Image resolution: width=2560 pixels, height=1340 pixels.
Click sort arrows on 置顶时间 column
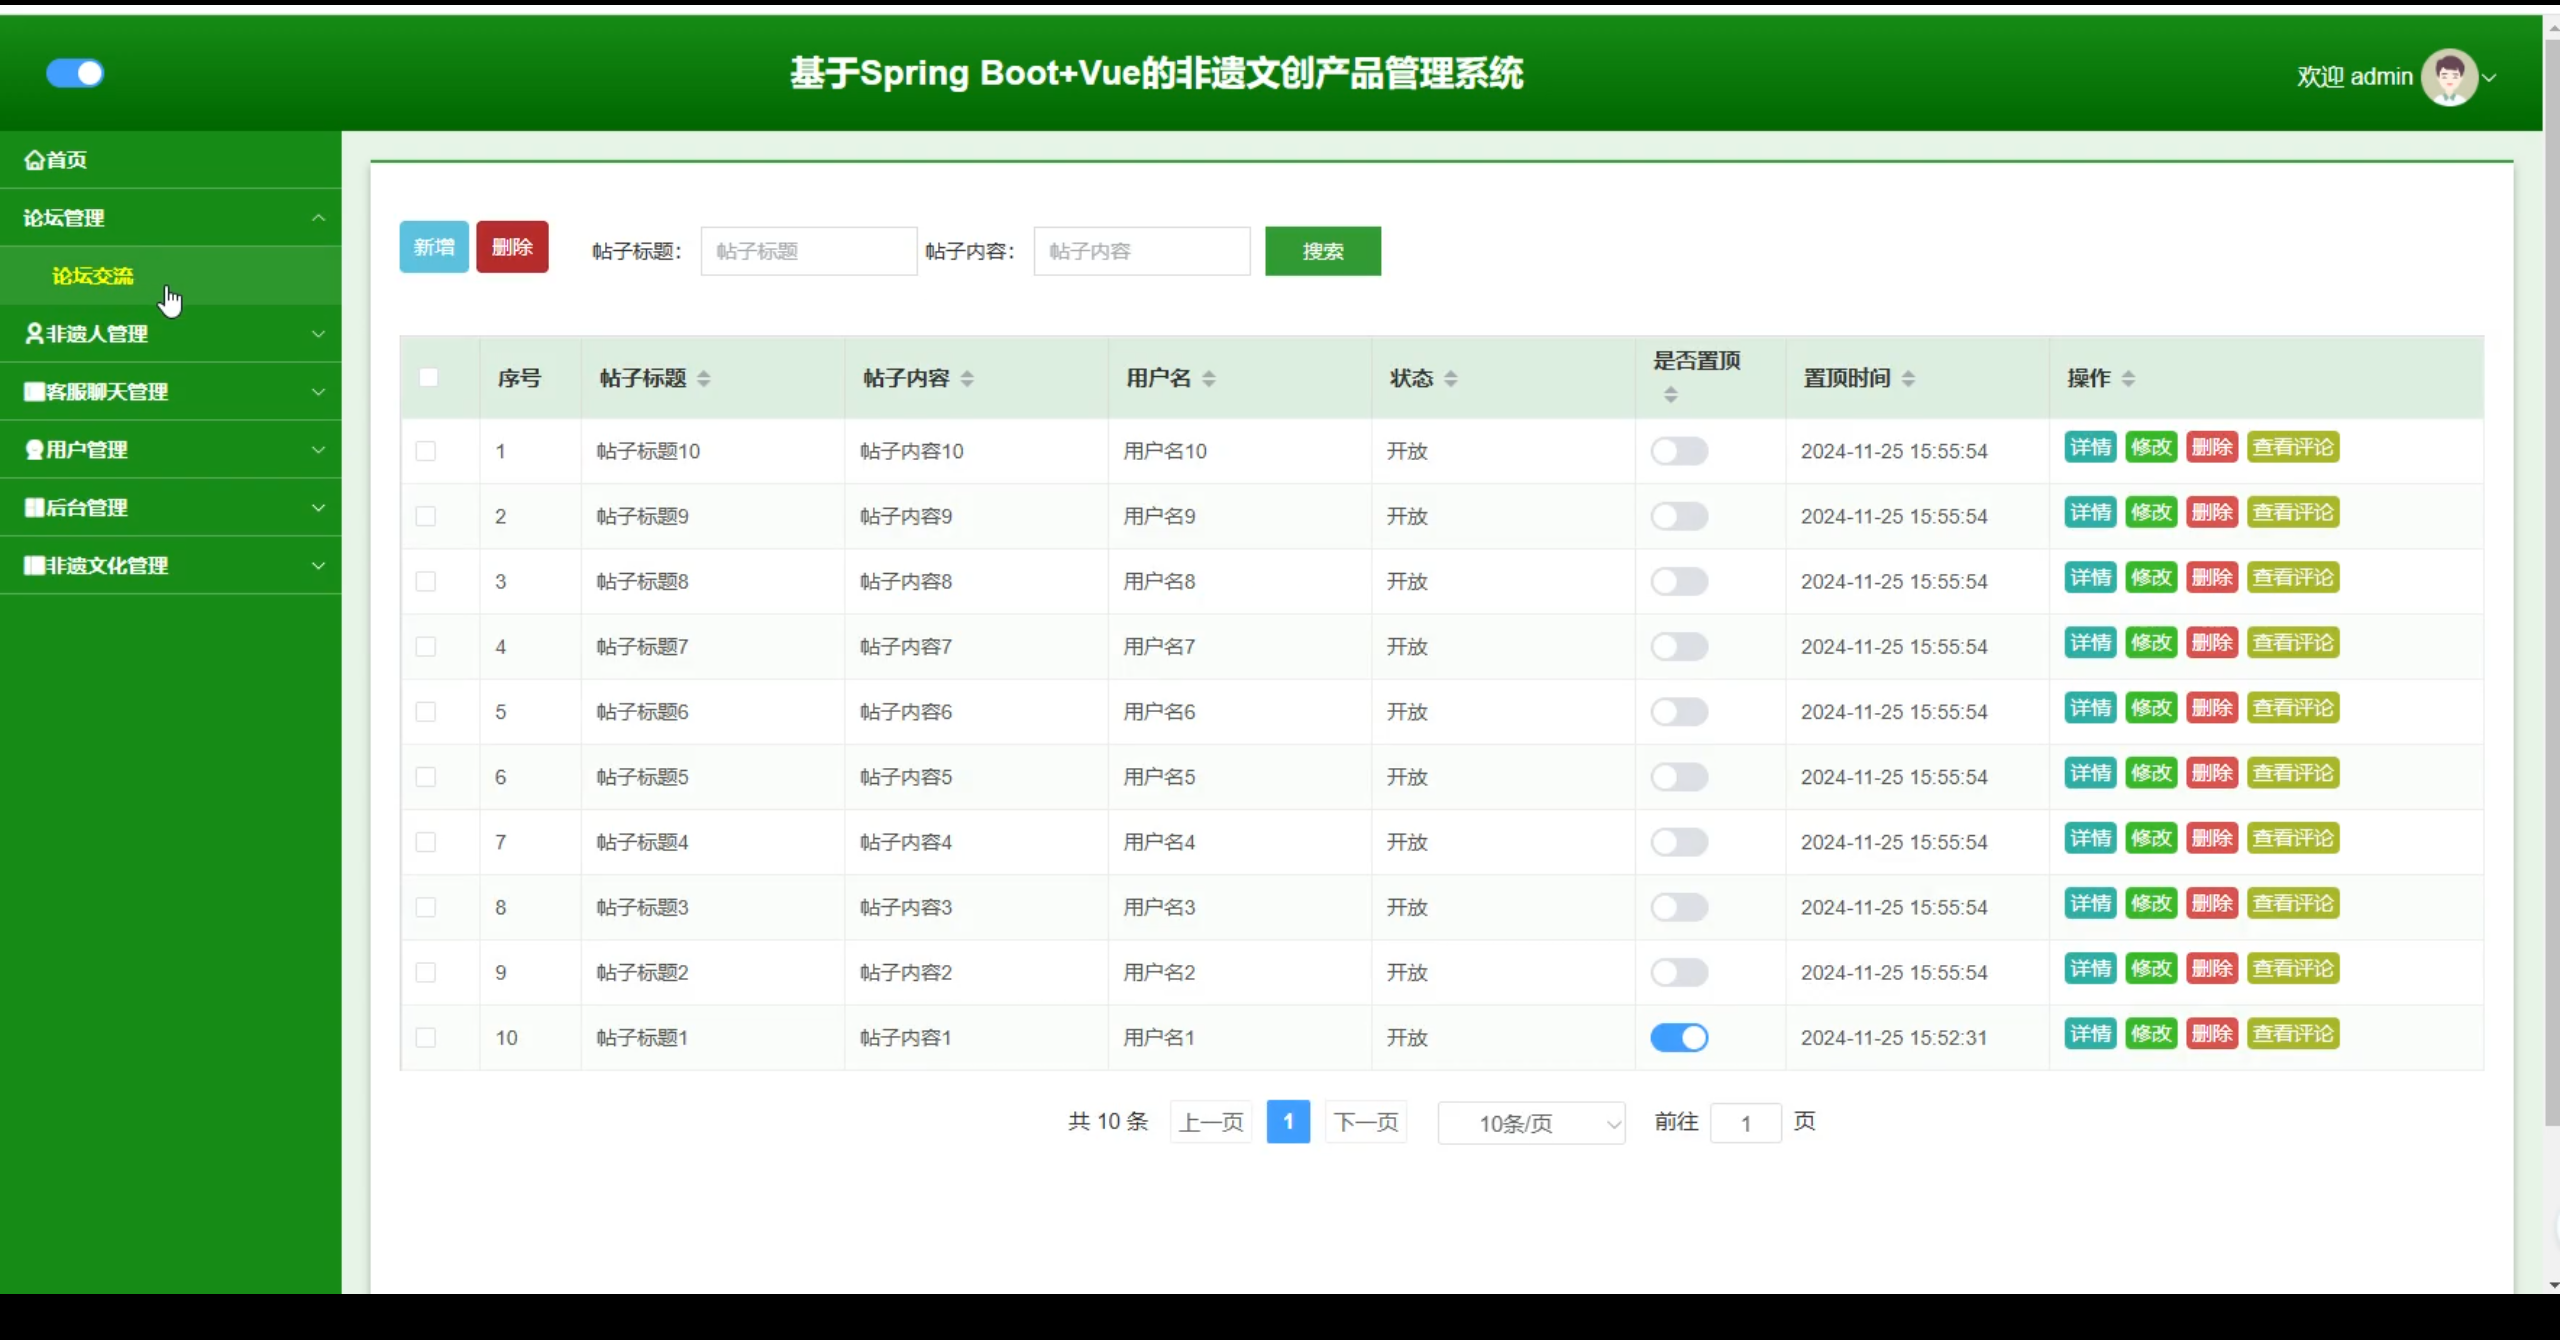coord(1908,379)
